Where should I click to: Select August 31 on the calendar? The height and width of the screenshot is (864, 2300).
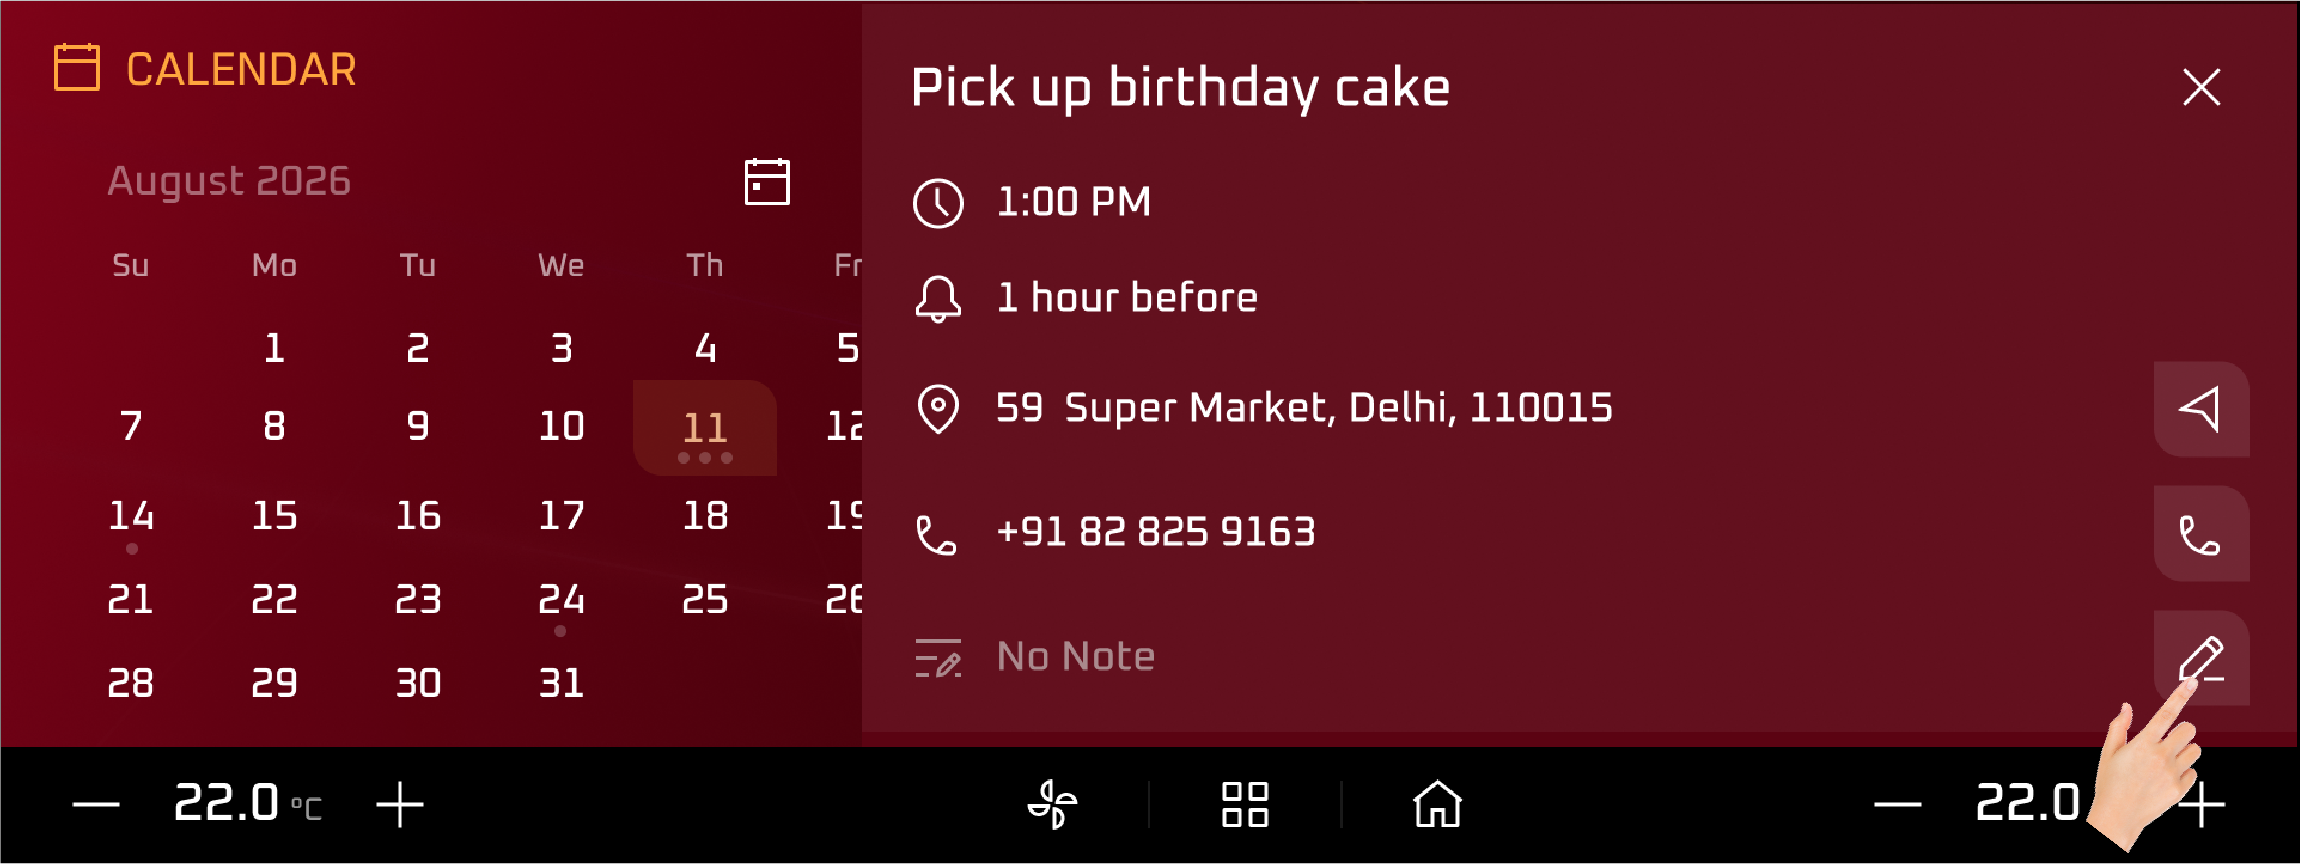(x=561, y=683)
